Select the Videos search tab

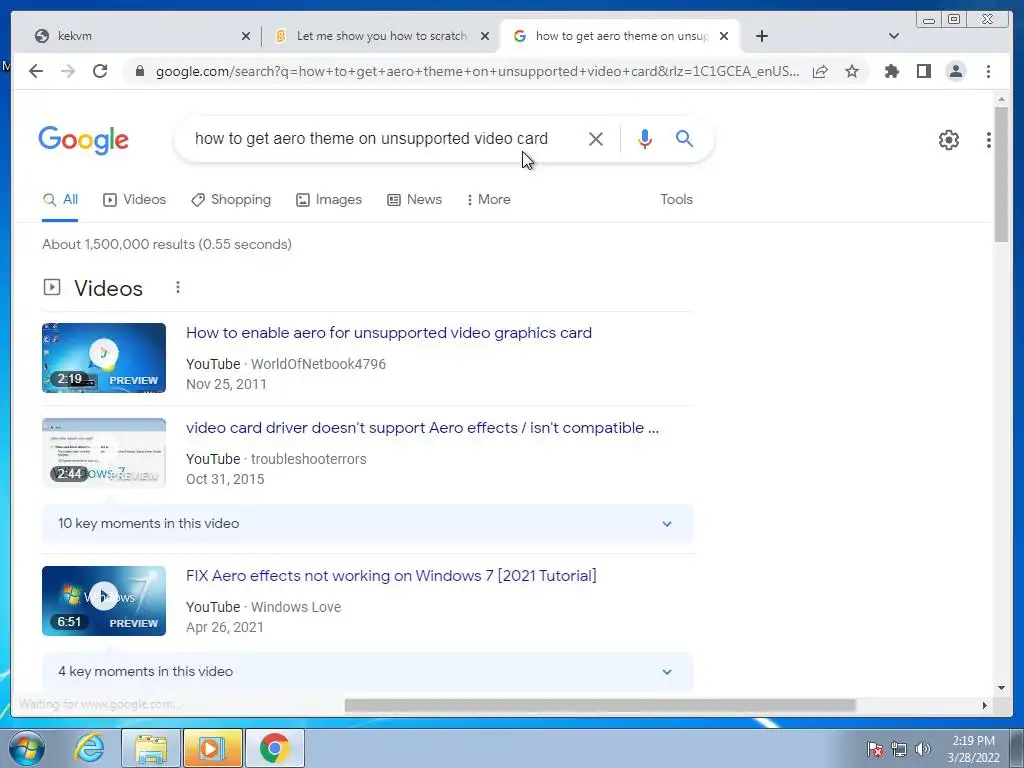(x=135, y=199)
